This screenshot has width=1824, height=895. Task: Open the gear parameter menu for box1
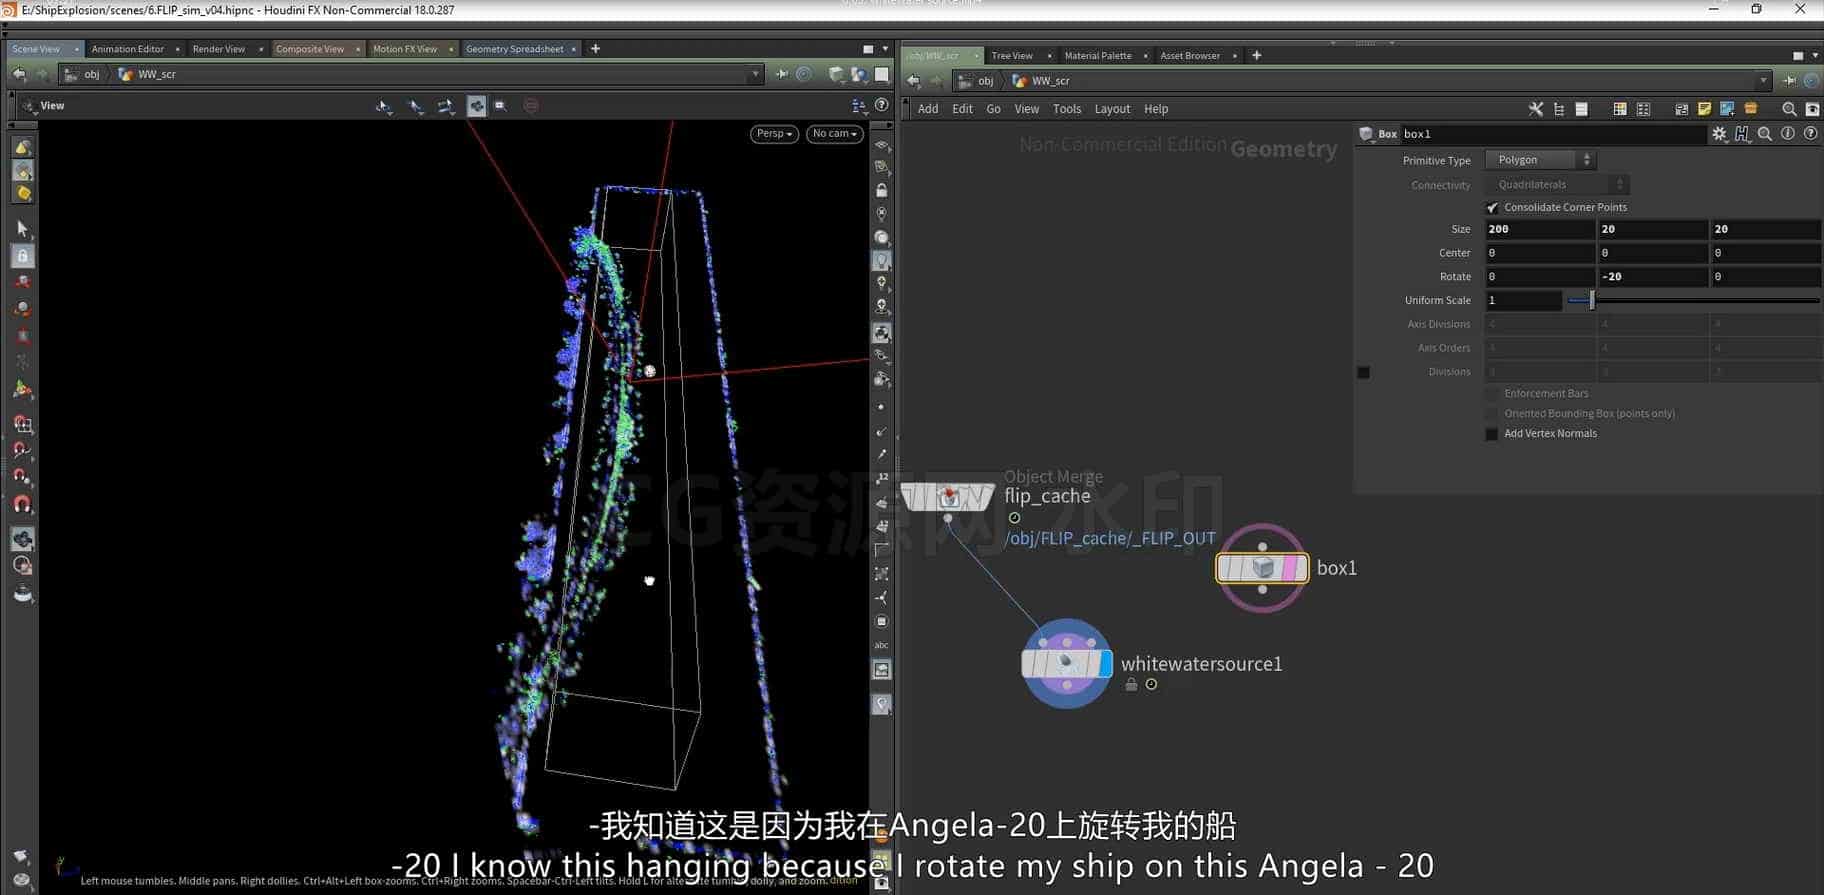[x=1719, y=134]
